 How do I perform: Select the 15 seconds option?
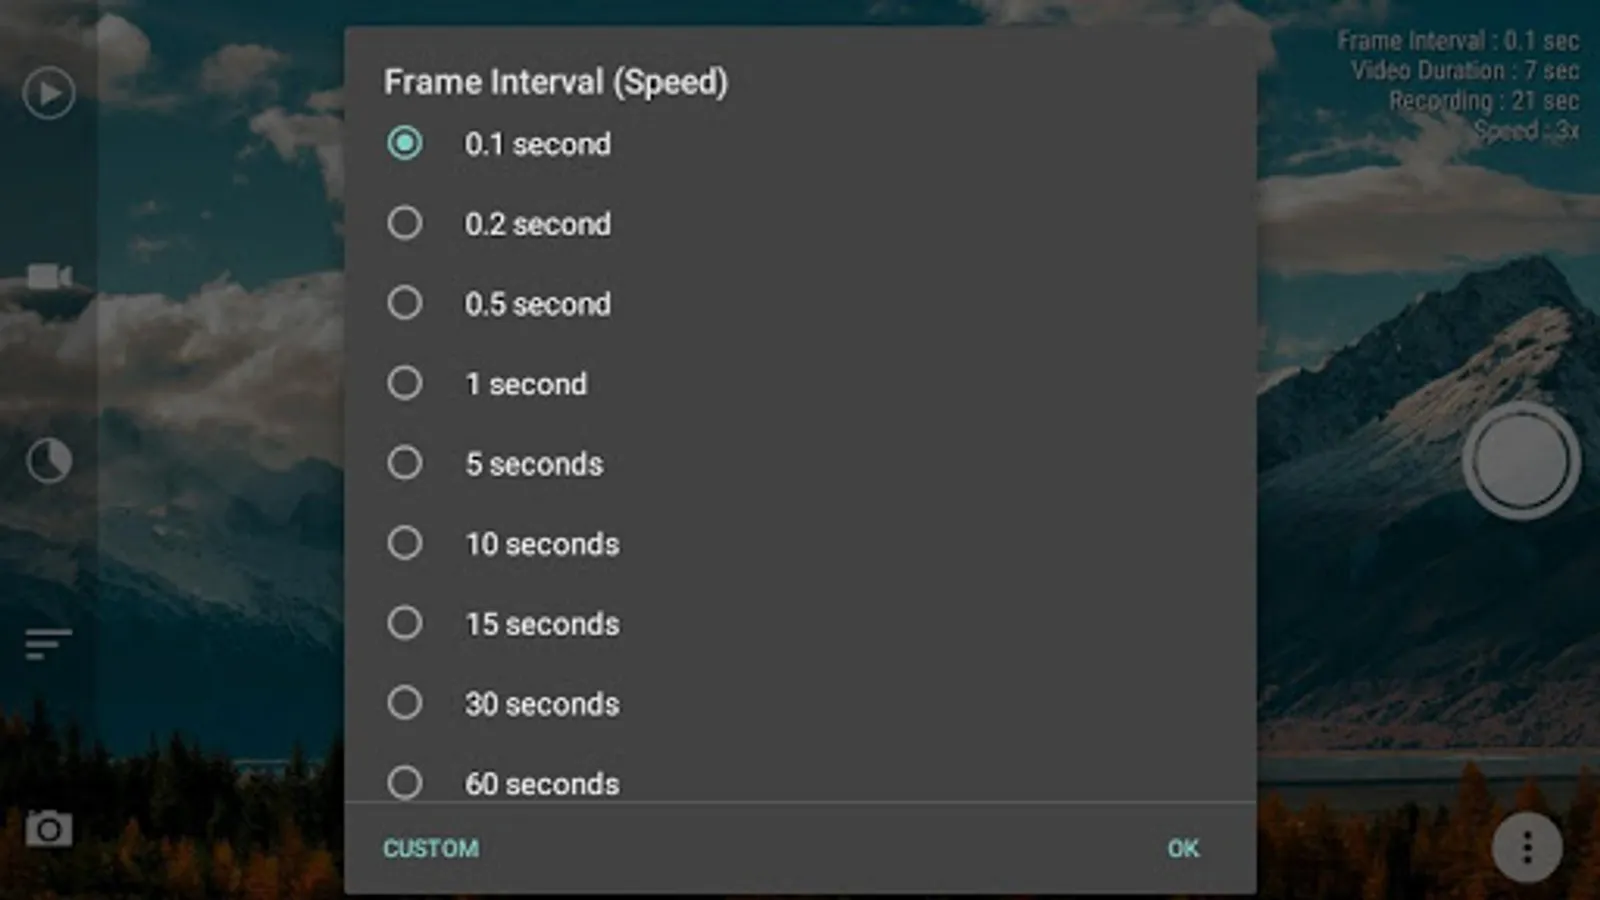pos(405,623)
